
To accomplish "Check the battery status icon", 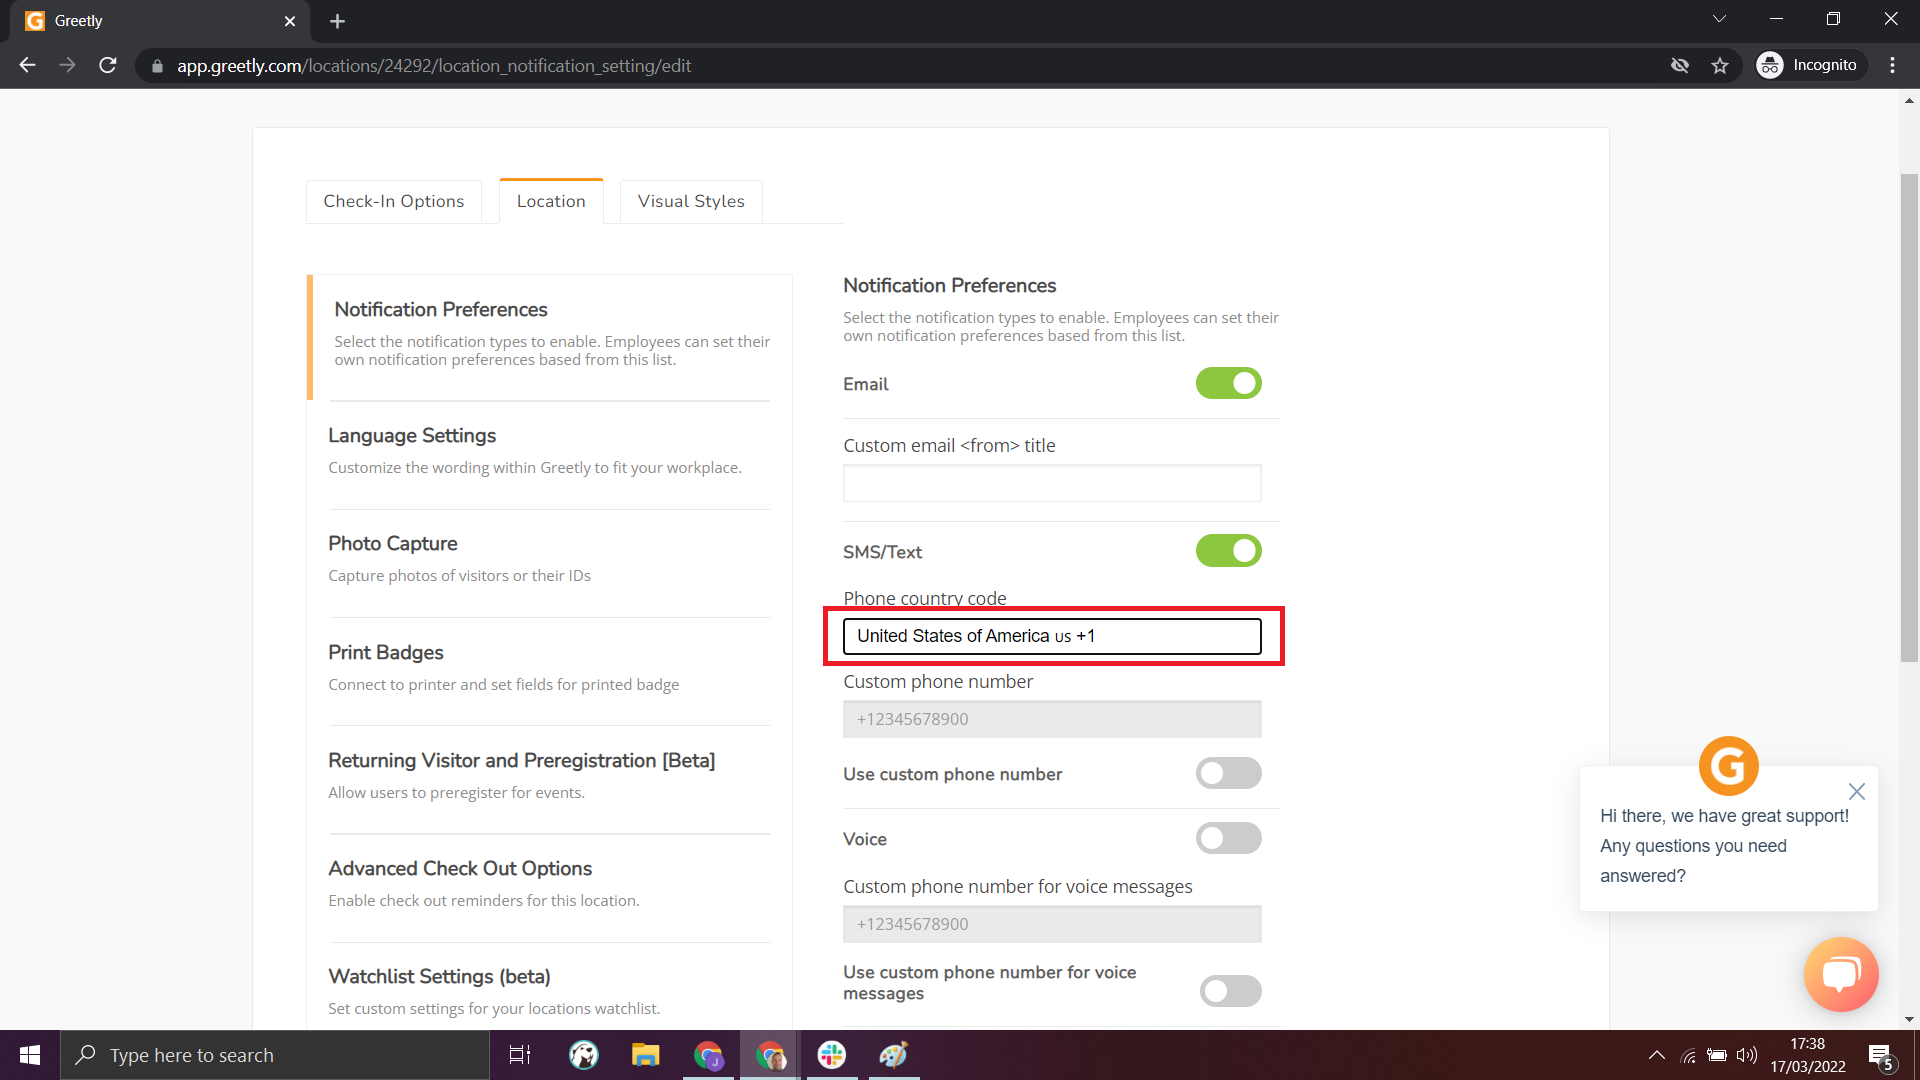I will pyautogui.click(x=1717, y=1055).
